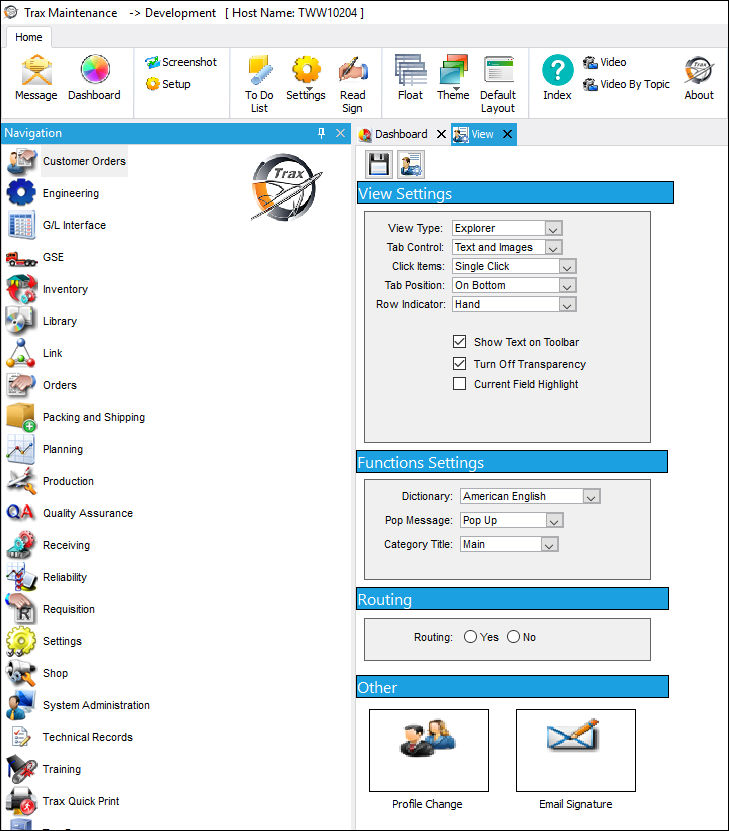Expand the Dictionary dropdown
729x831 pixels.
click(x=591, y=497)
